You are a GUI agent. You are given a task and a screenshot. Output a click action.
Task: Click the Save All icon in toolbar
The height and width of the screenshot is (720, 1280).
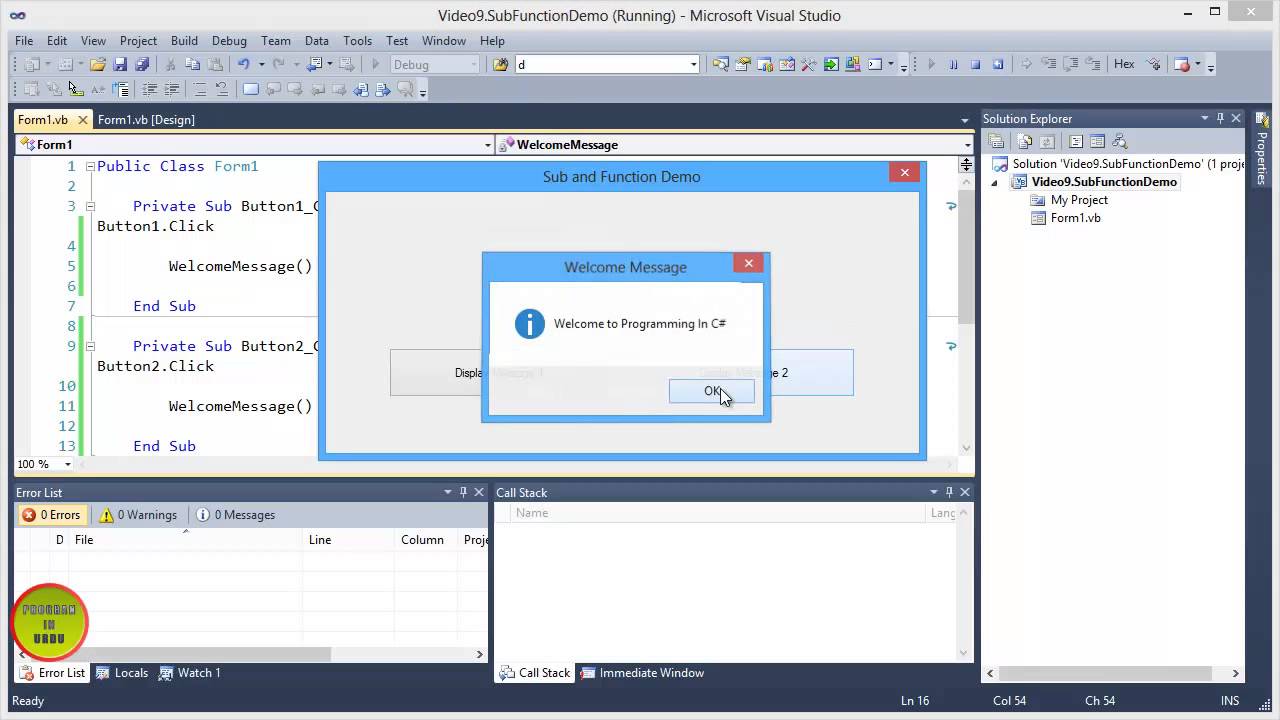(142, 64)
